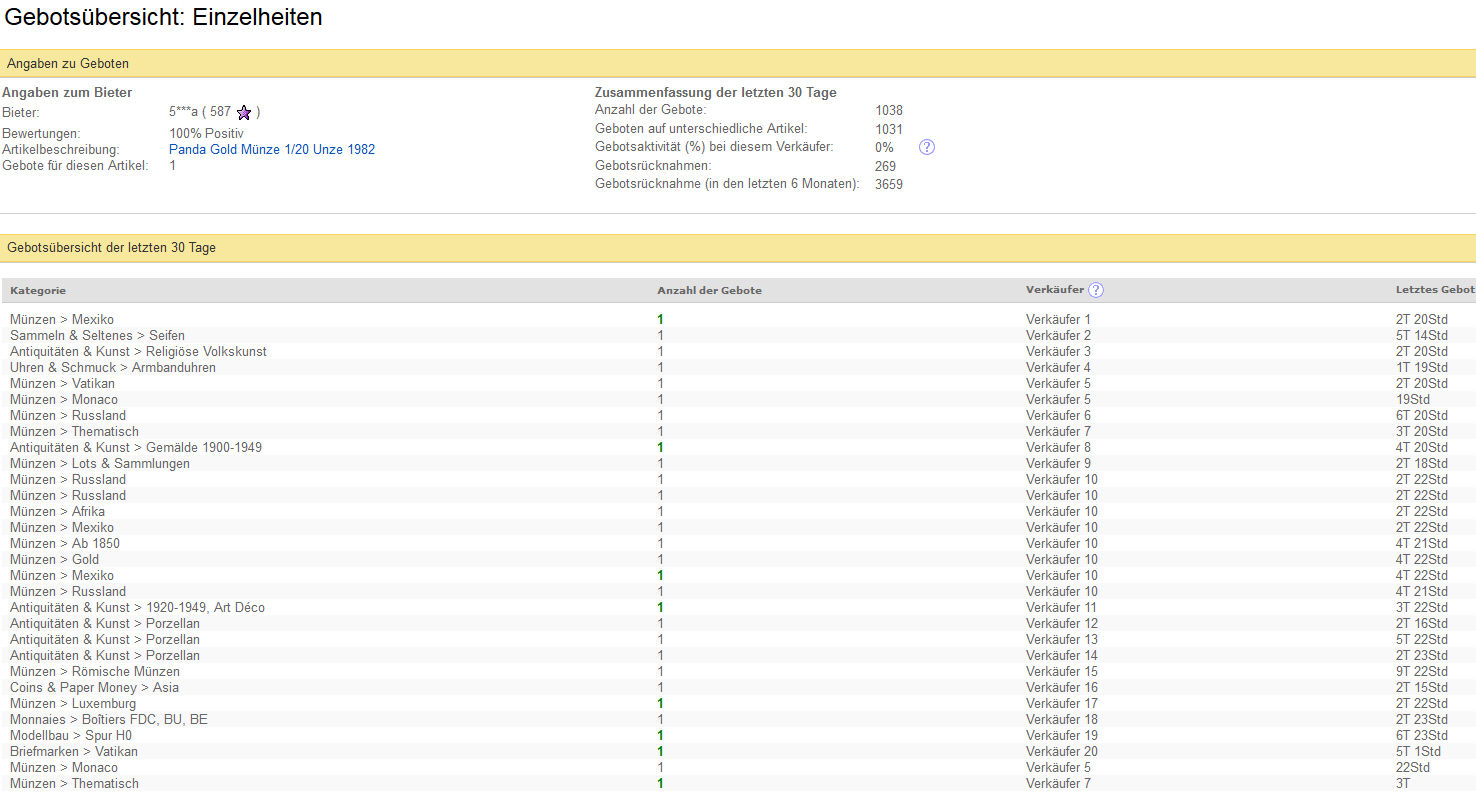
Task: Open help icon beside Gebotsaktivität percentage
Action: pos(926,147)
